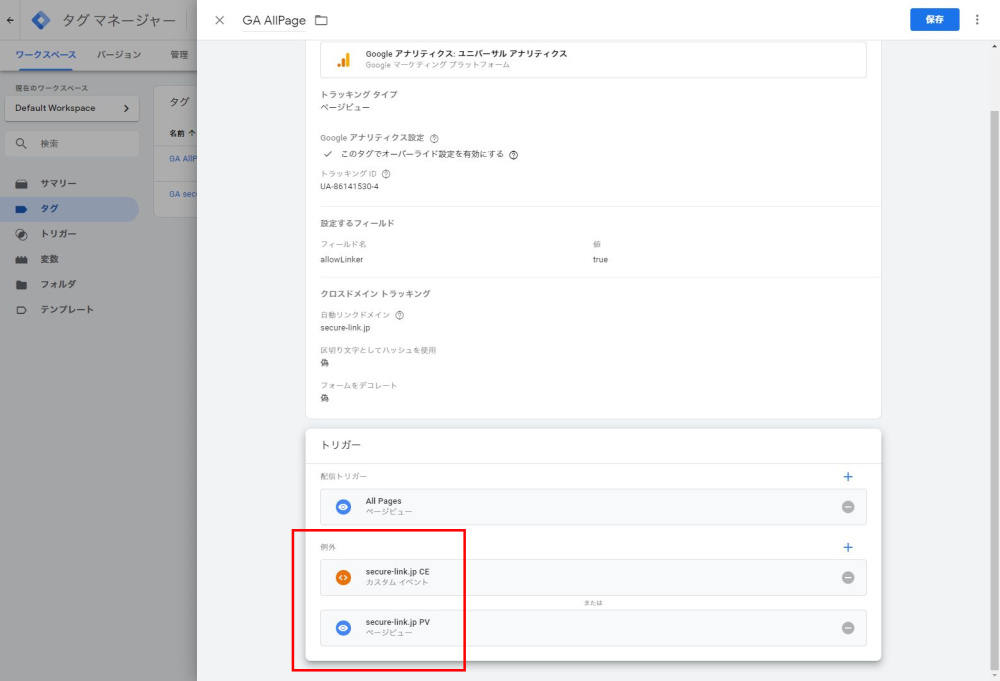Screen dimensions: 1000x681
Task: Switch to the バージョン tab
Action: tap(118, 55)
